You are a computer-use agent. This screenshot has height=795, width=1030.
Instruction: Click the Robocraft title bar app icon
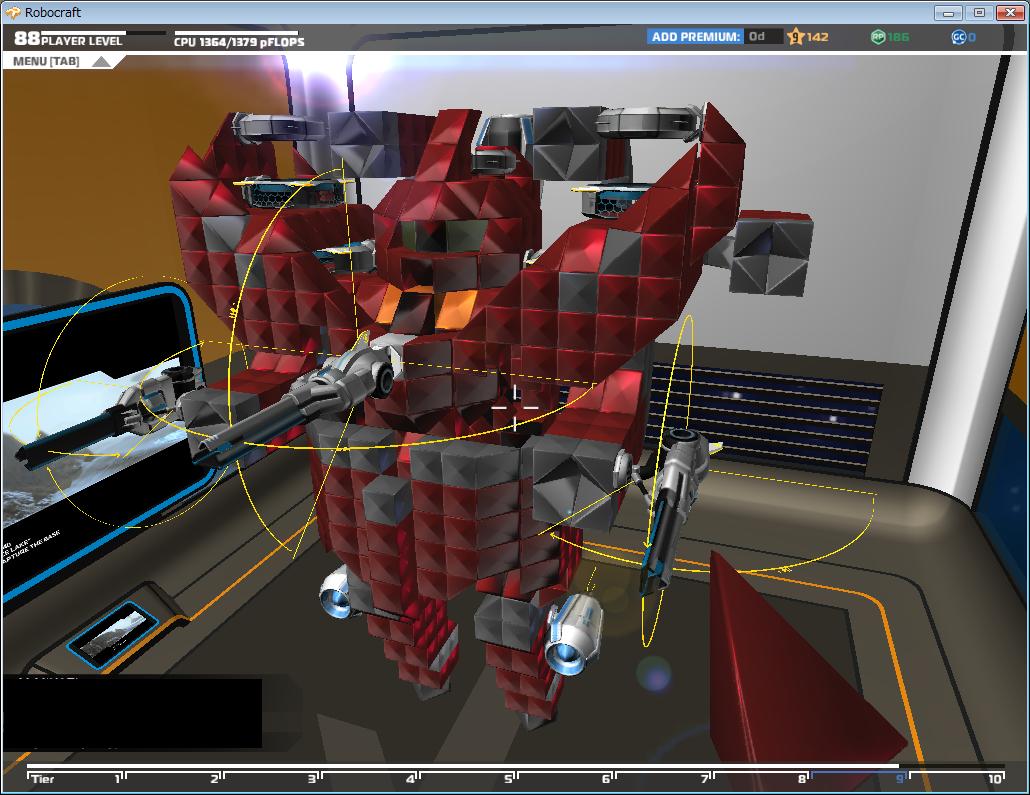tap(13, 12)
